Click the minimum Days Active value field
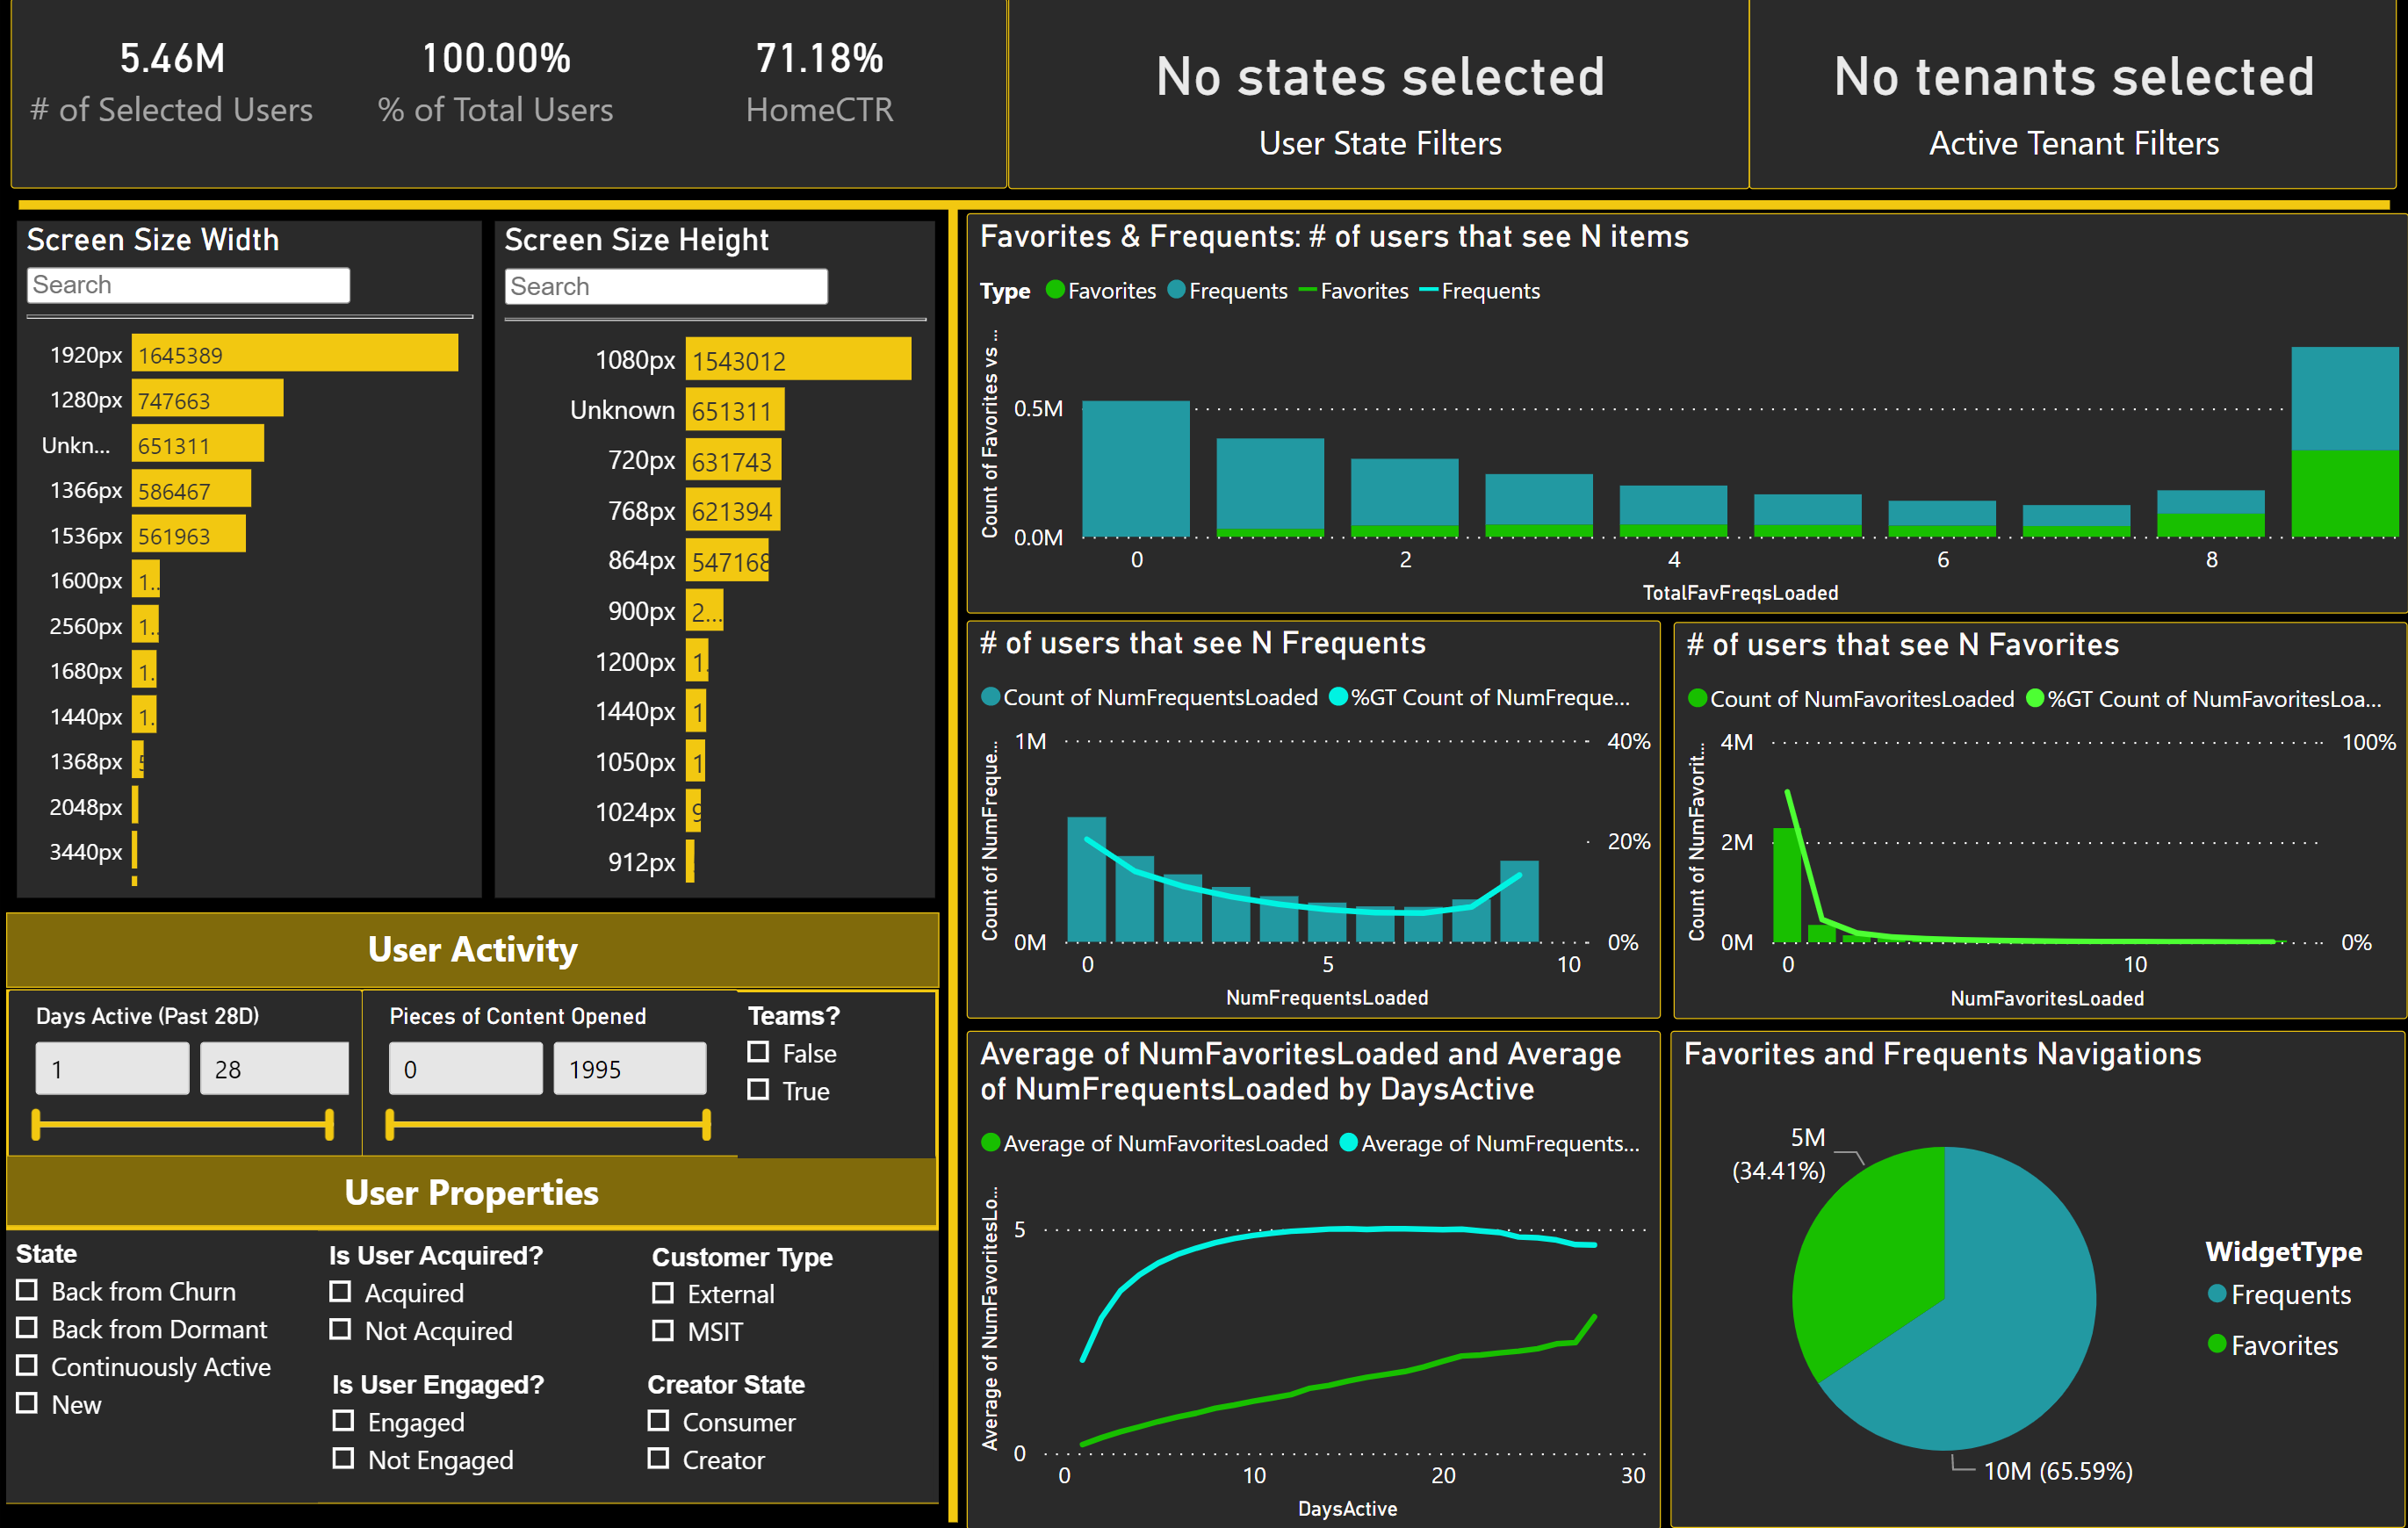Image resolution: width=2408 pixels, height=1528 pixels. pos(111,1068)
